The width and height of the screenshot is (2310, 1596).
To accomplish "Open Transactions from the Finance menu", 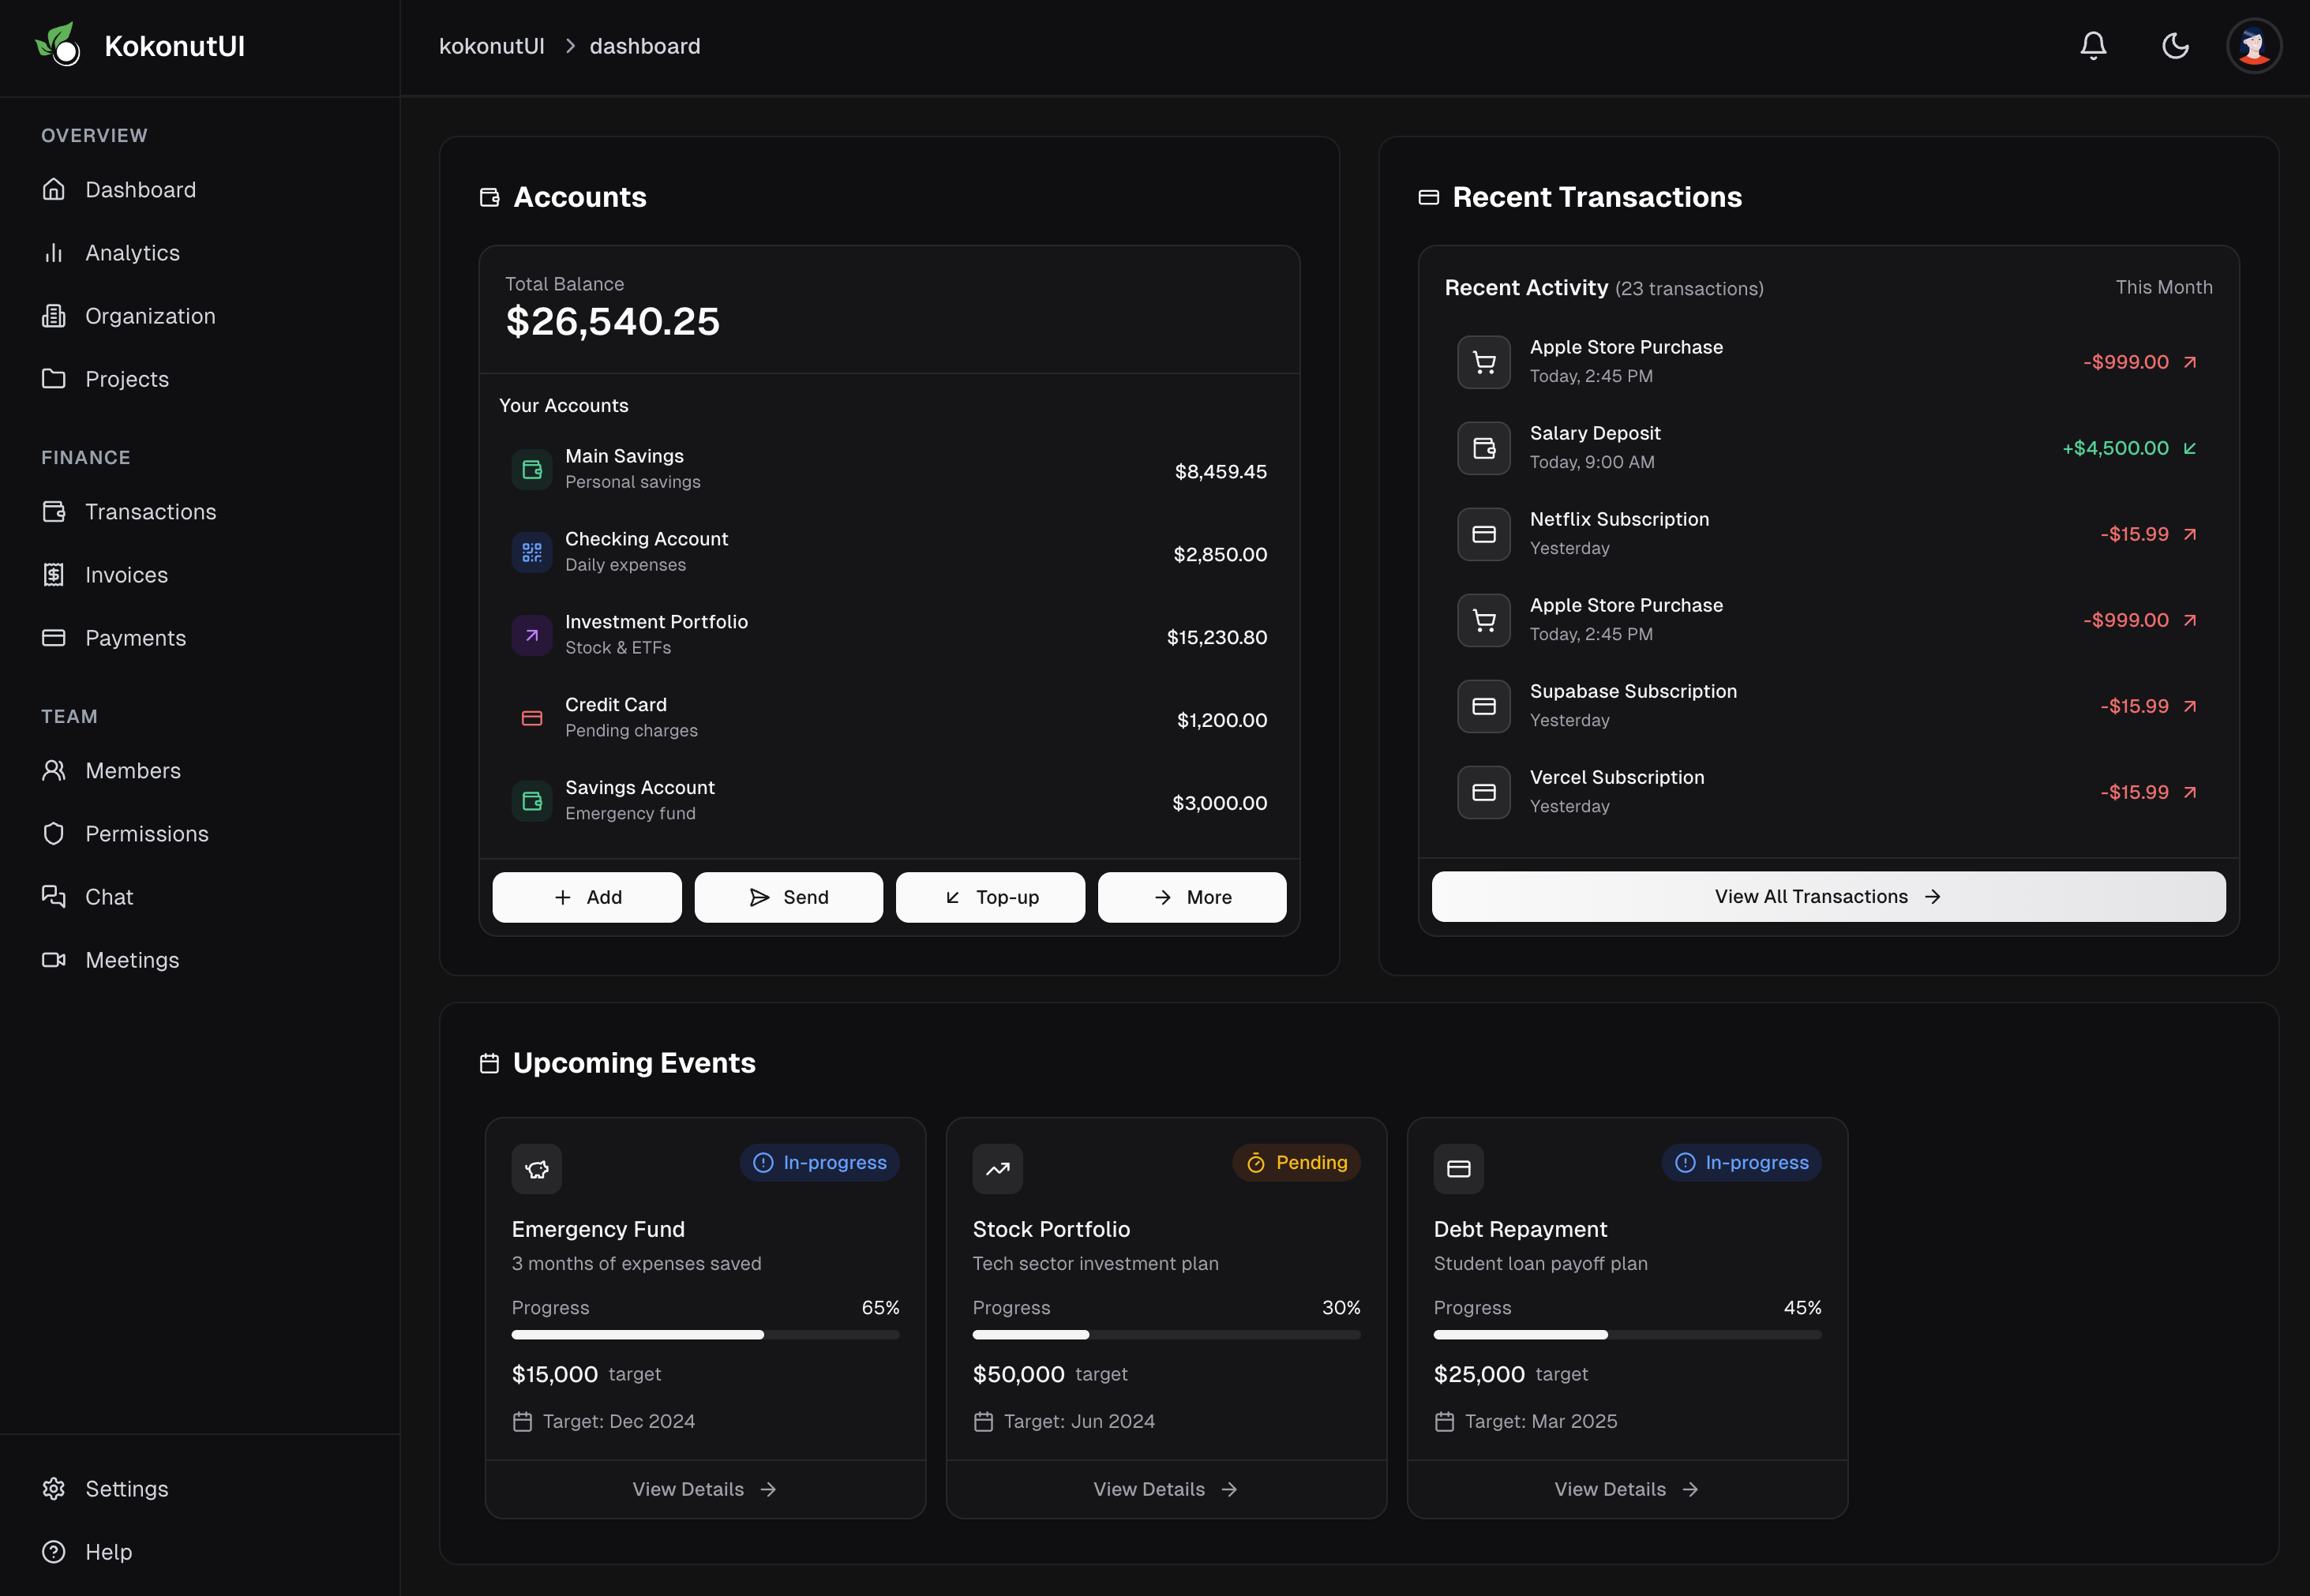I will pyautogui.click(x=151, y=511).
